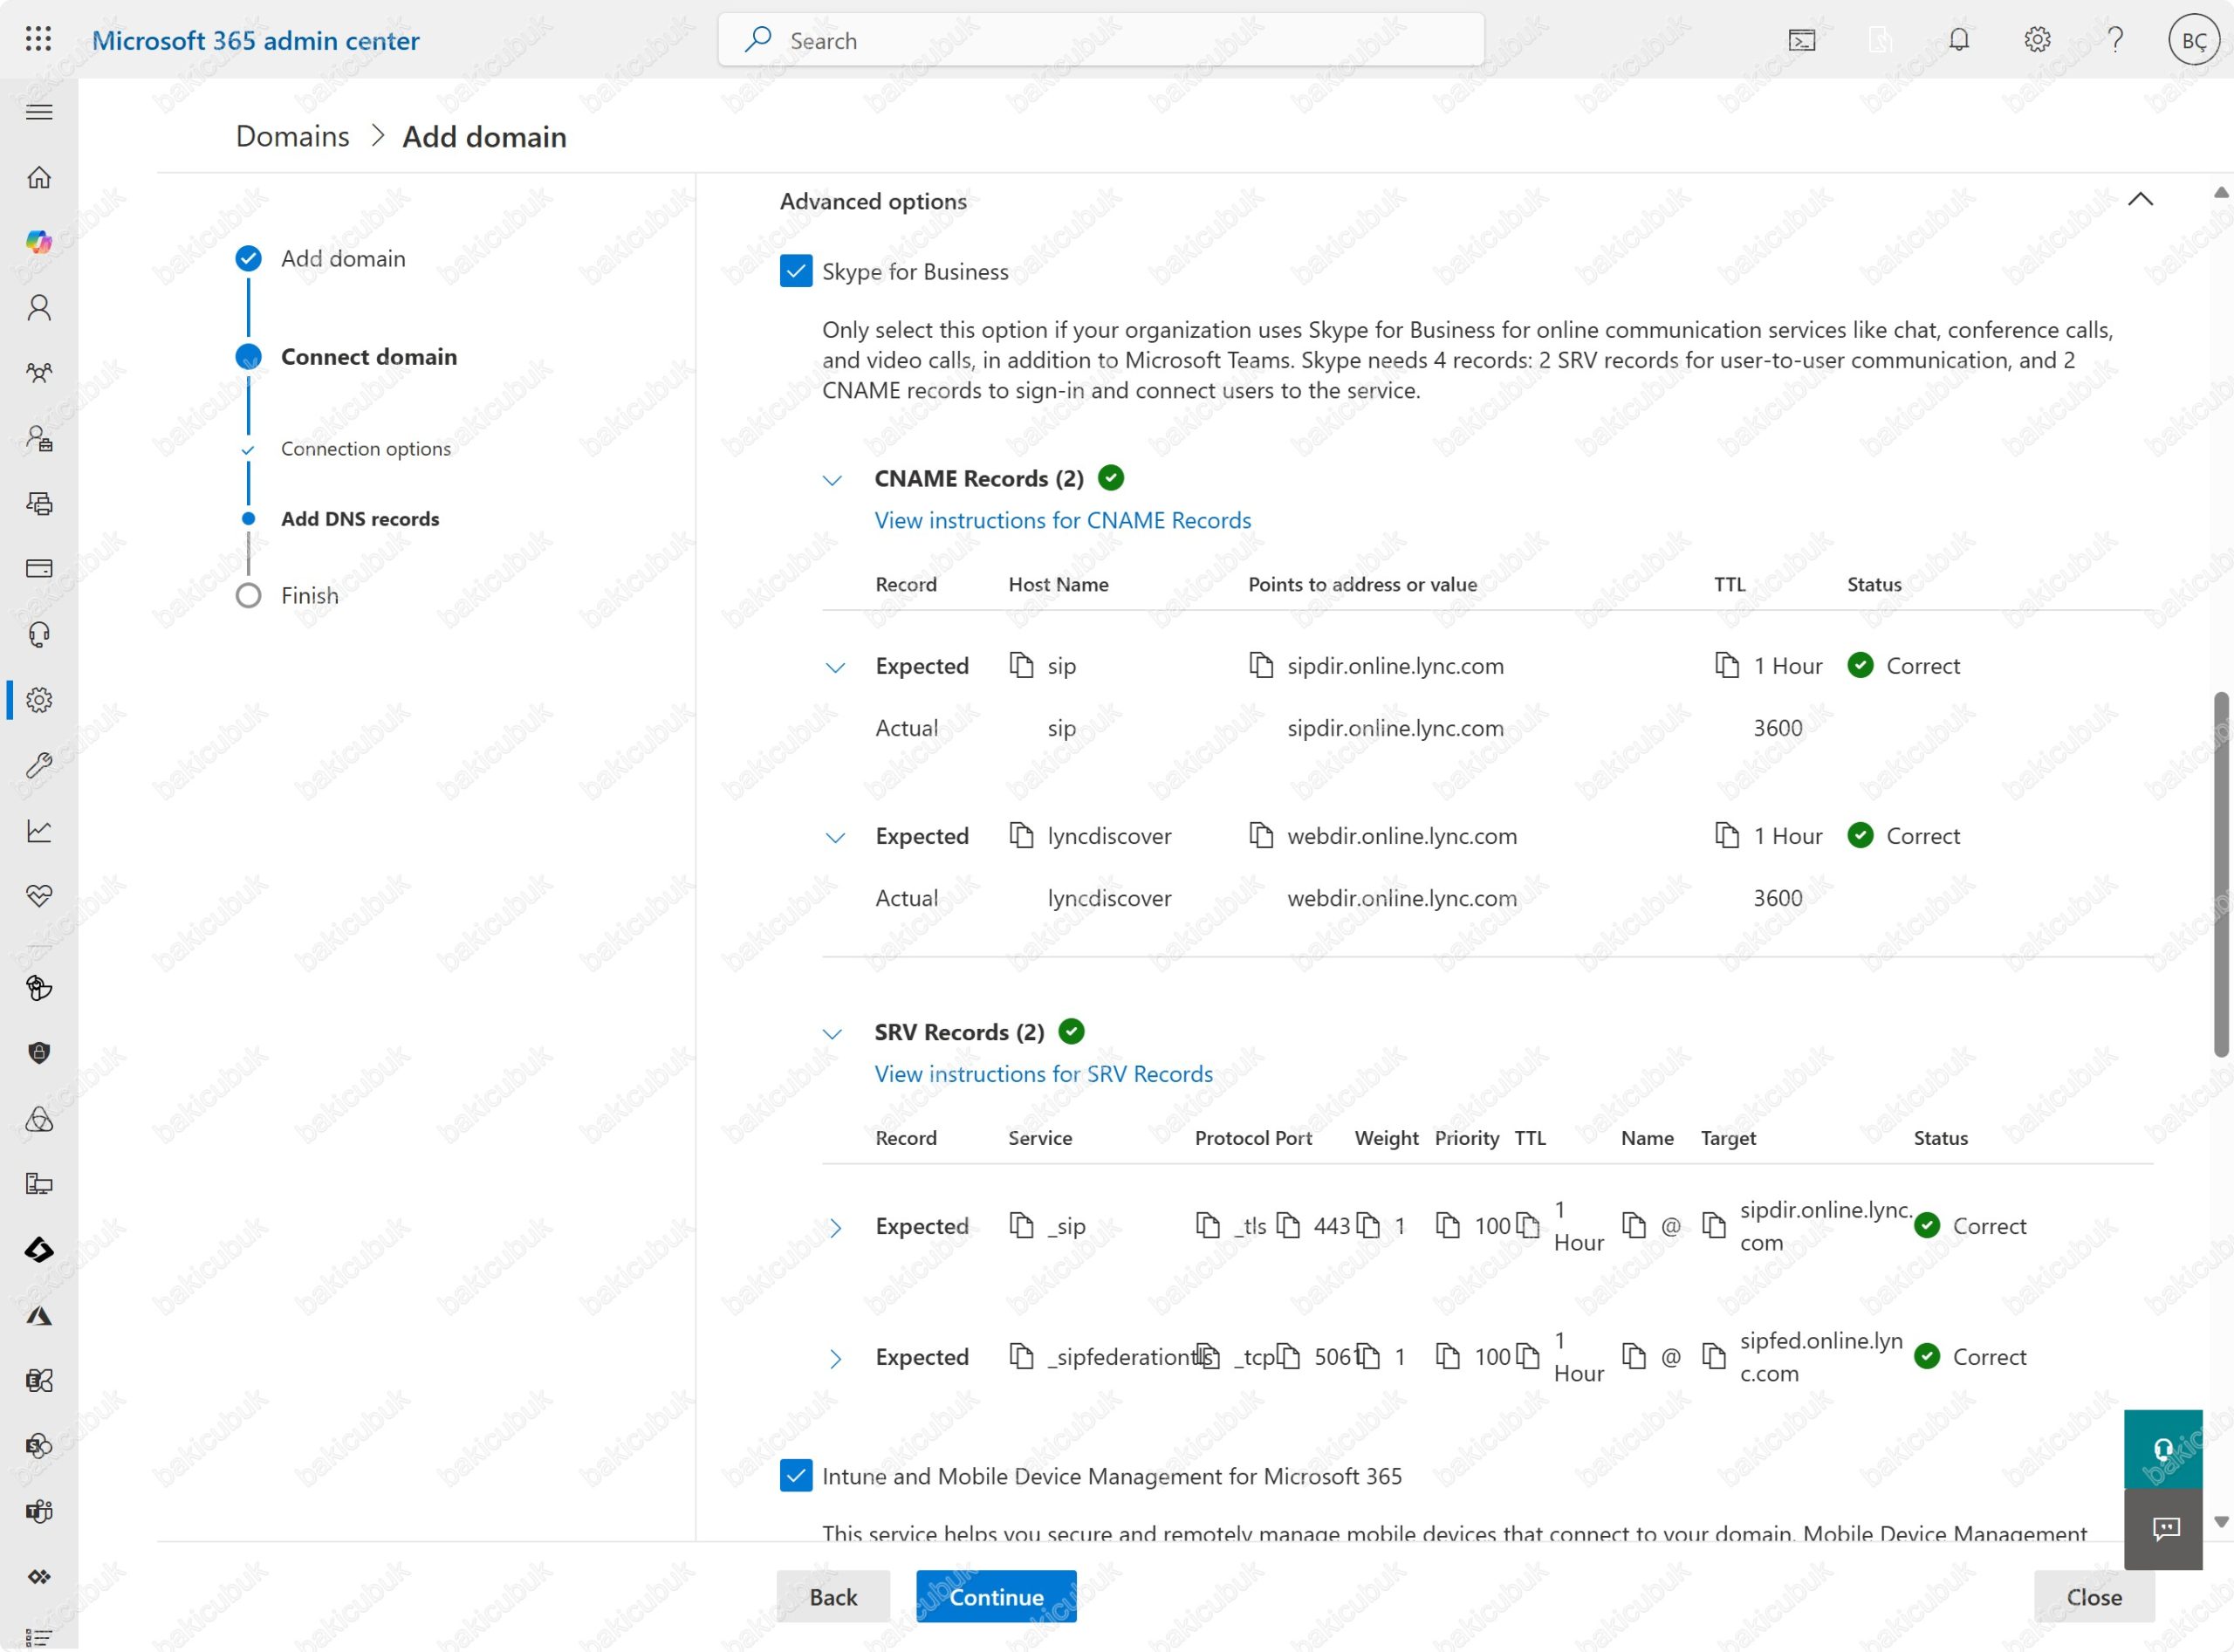The width and height of the screenshot is (2234, 1652).
Task: Collapse Advanced options with the chevron
Action: 2140,199
